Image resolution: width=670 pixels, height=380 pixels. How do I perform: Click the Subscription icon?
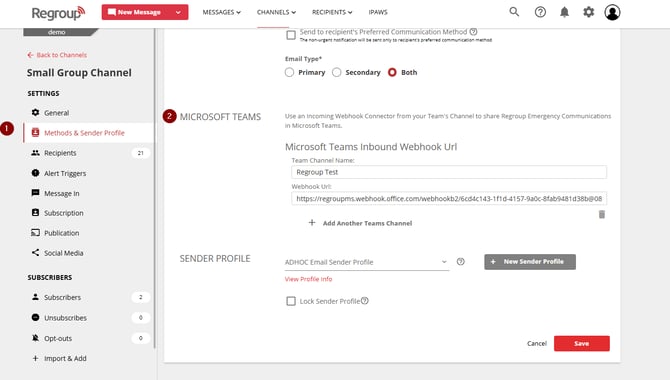pyautogui.click(x=35, y=212)
